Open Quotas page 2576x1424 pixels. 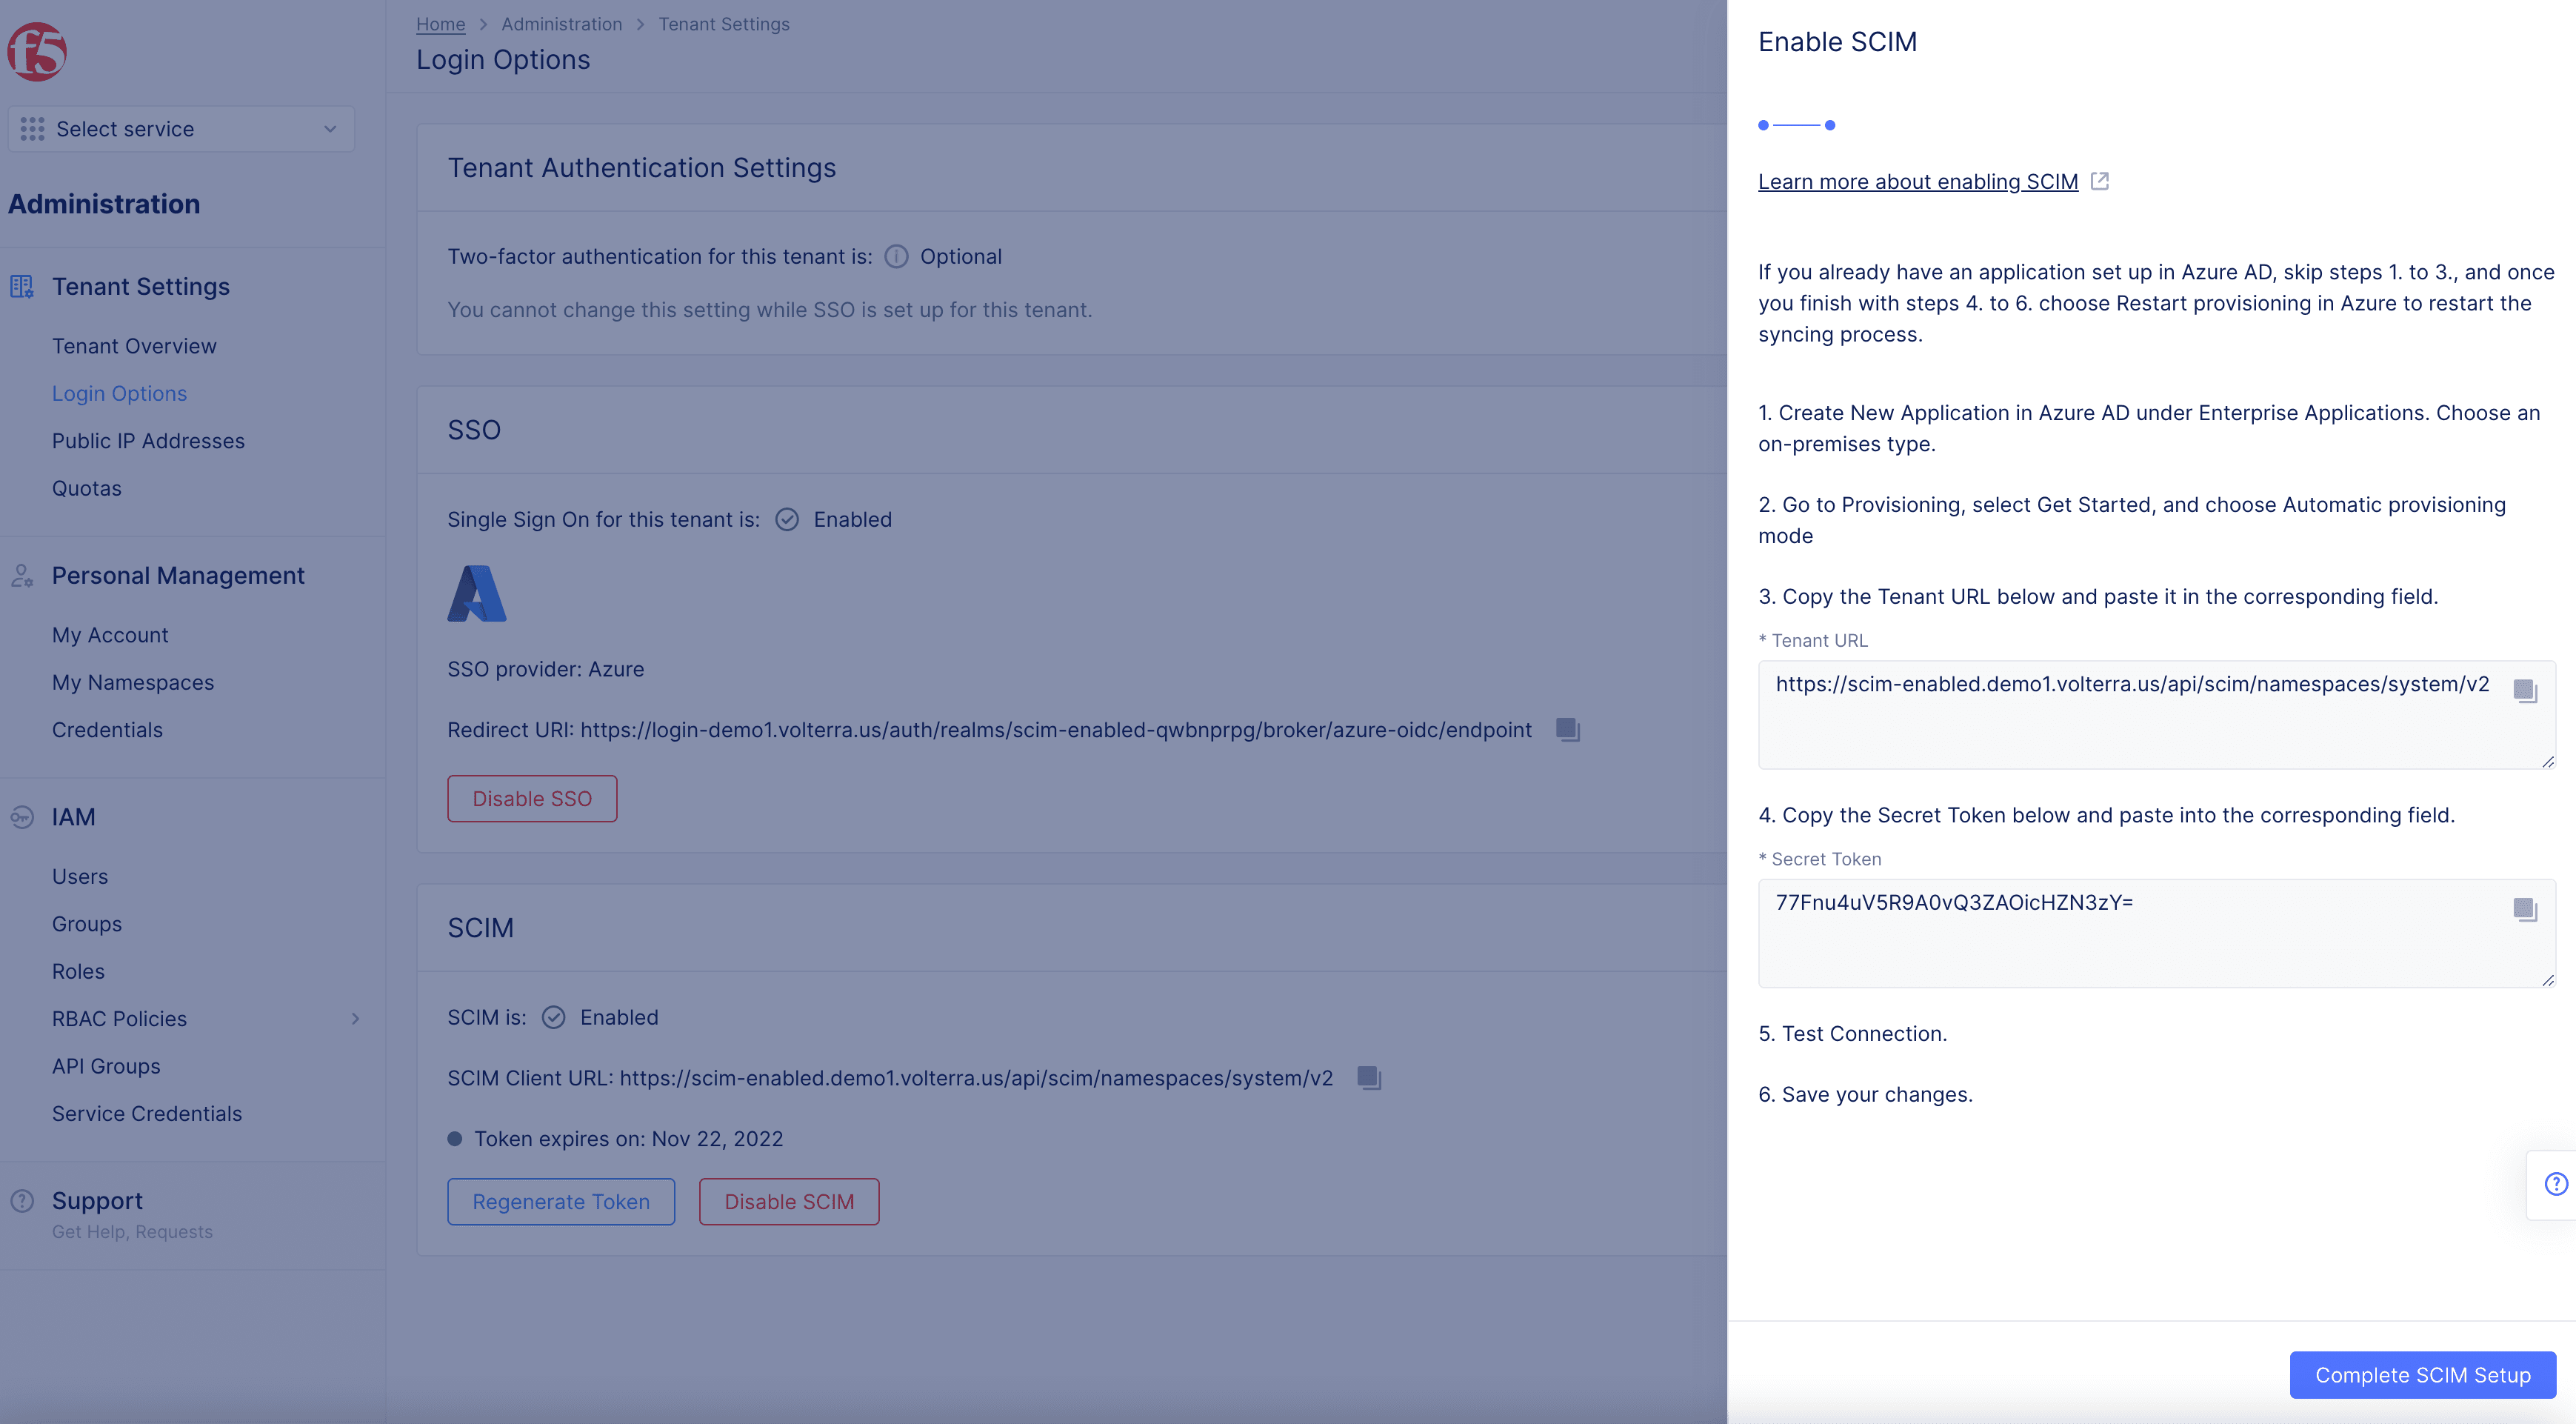point(87,488)
